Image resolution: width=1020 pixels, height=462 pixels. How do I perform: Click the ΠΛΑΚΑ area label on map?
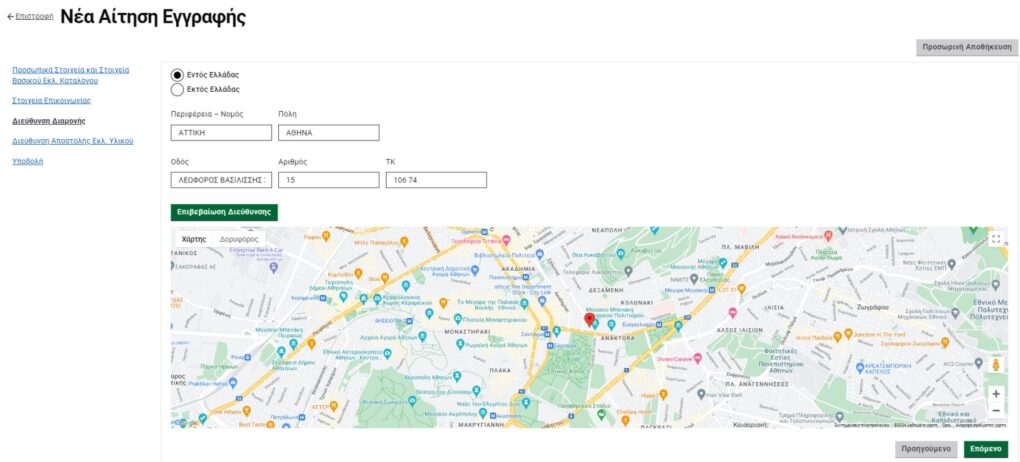tap(500, 369)
